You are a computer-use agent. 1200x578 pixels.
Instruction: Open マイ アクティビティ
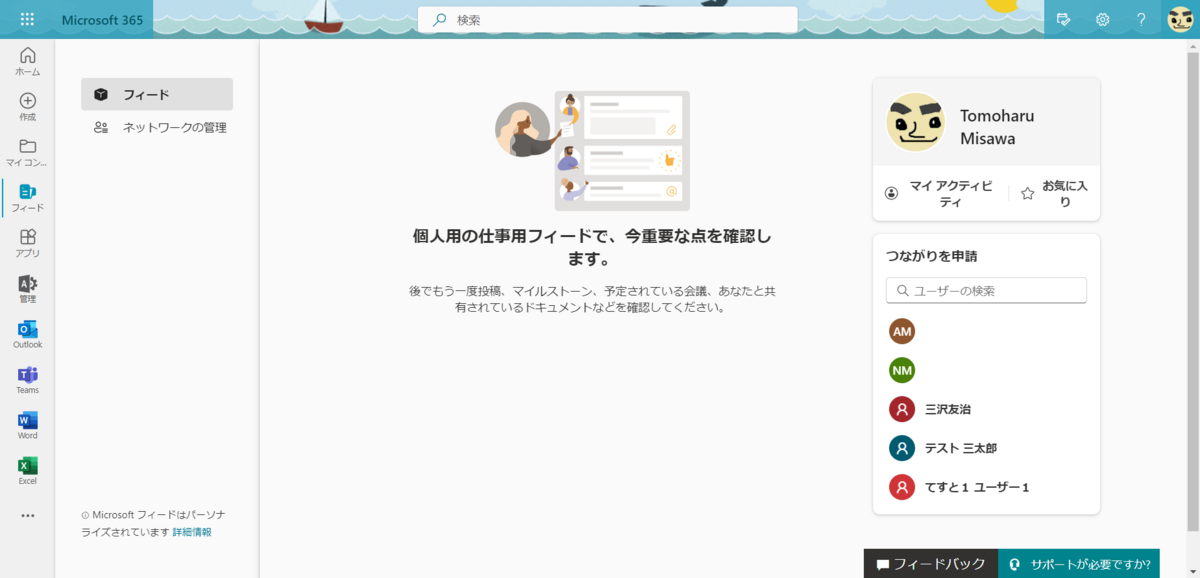tap(941, 194)
